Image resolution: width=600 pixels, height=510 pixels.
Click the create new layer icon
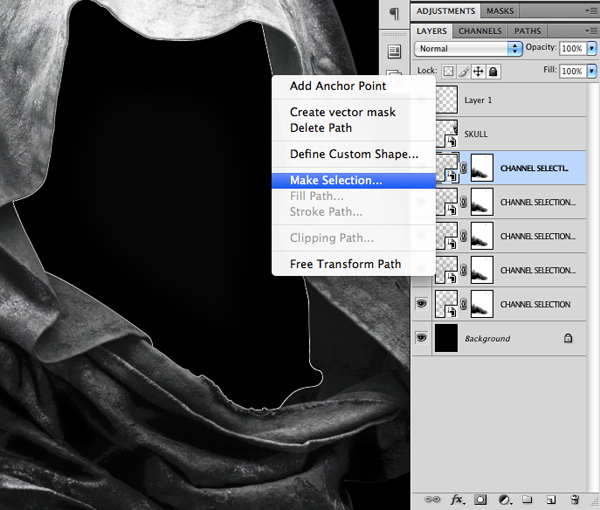tap(551, 498)
